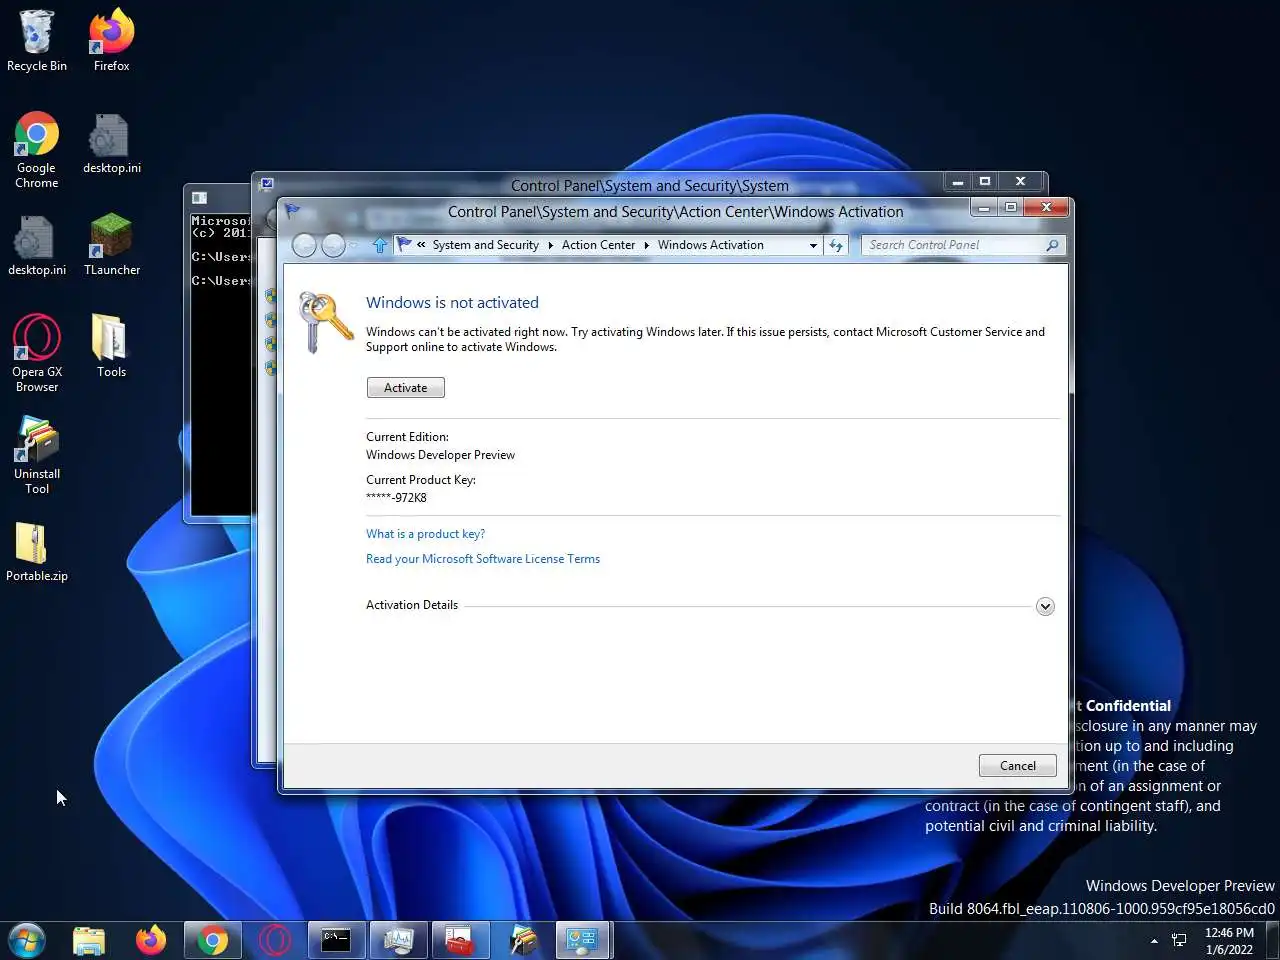This screenshot has width=1280, height=960.
Task: Switch to Control Panel taskbar button
Action: click(583, 940)
